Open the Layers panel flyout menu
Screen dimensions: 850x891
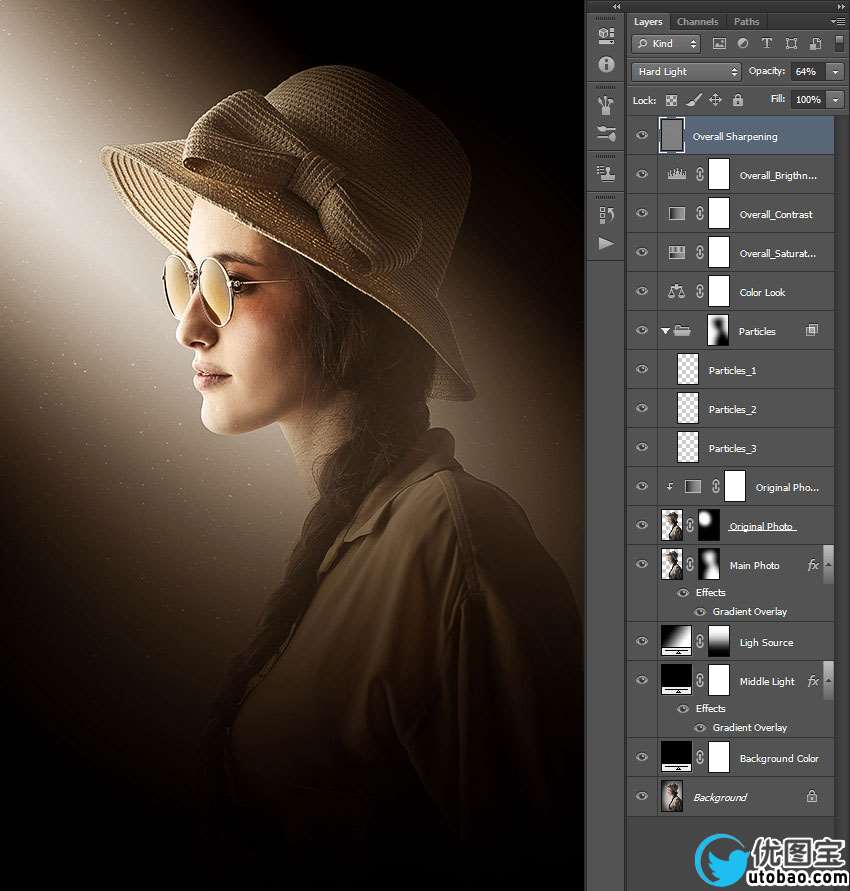837,21
